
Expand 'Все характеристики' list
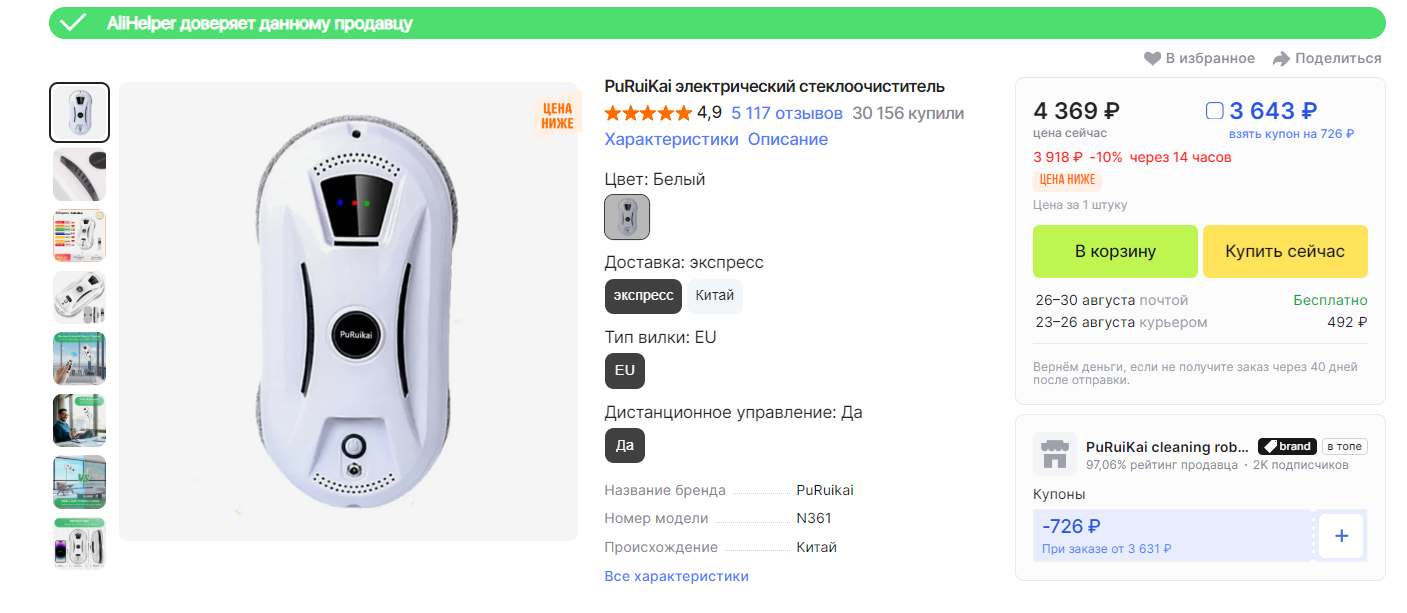(x=676, y=576)
